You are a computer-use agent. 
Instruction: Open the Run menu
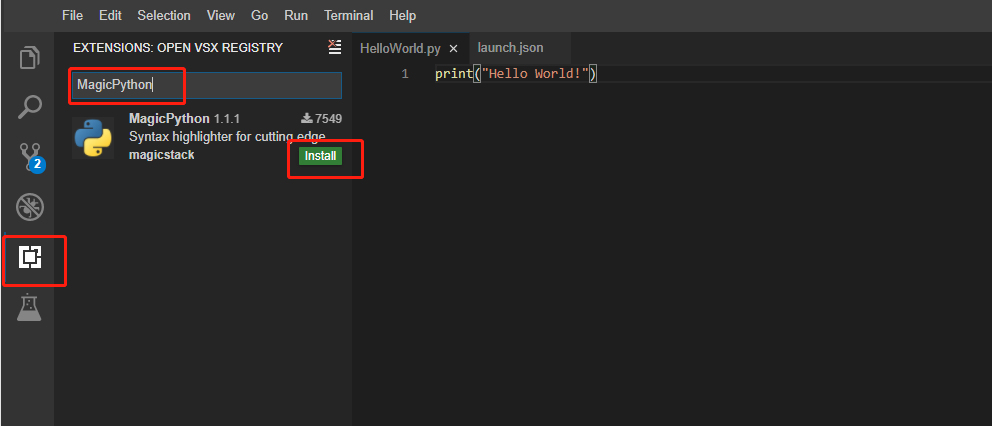click(296, 15)
